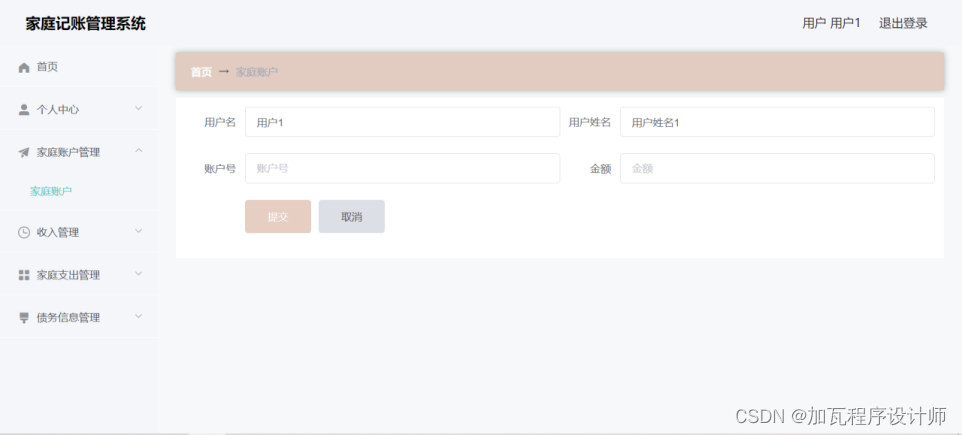The image size is (962, 435).
Task: Open the 首页 sidebar menu item
Action: 79,67
